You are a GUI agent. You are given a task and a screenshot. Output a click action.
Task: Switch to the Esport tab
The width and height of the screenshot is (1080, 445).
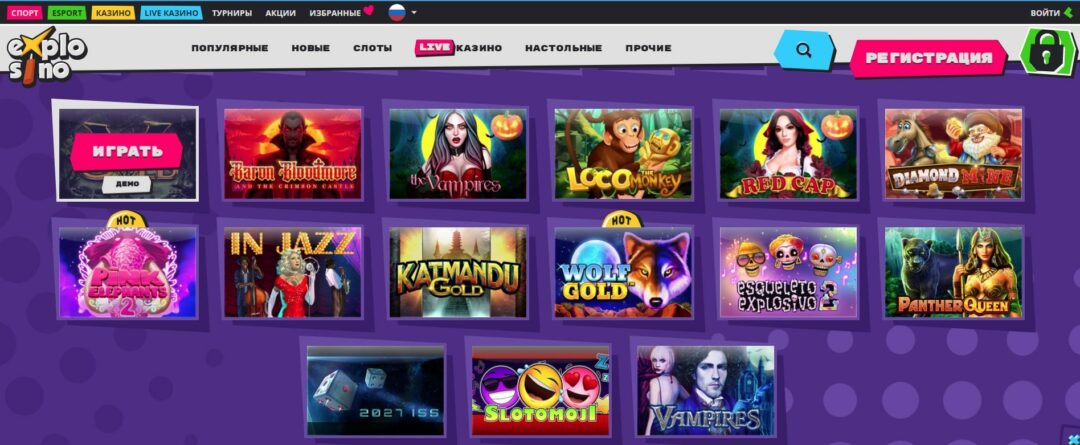click(x=67, y=12)
